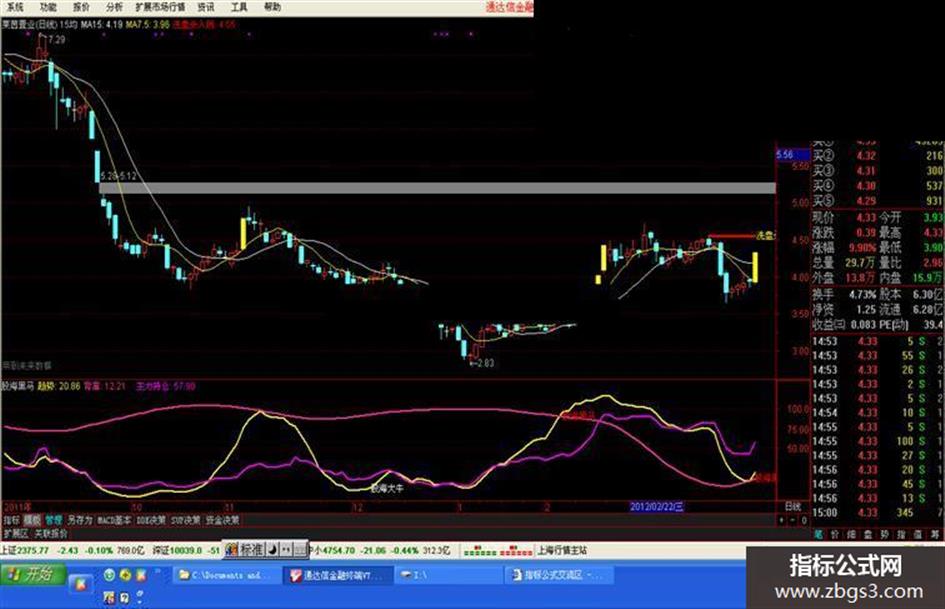
Task: Click the 另存为 button
Action: coord(80,520)
